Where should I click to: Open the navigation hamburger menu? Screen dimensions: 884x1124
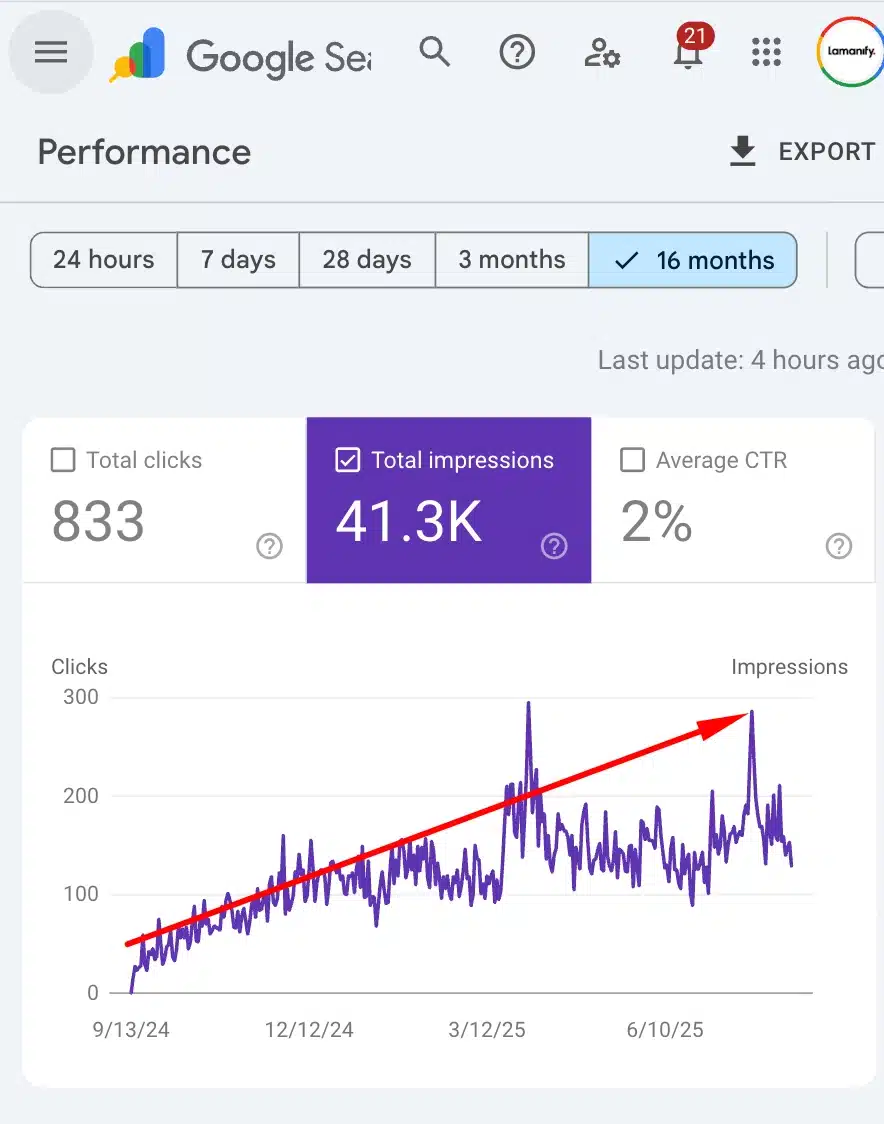[x=50, y=52]
